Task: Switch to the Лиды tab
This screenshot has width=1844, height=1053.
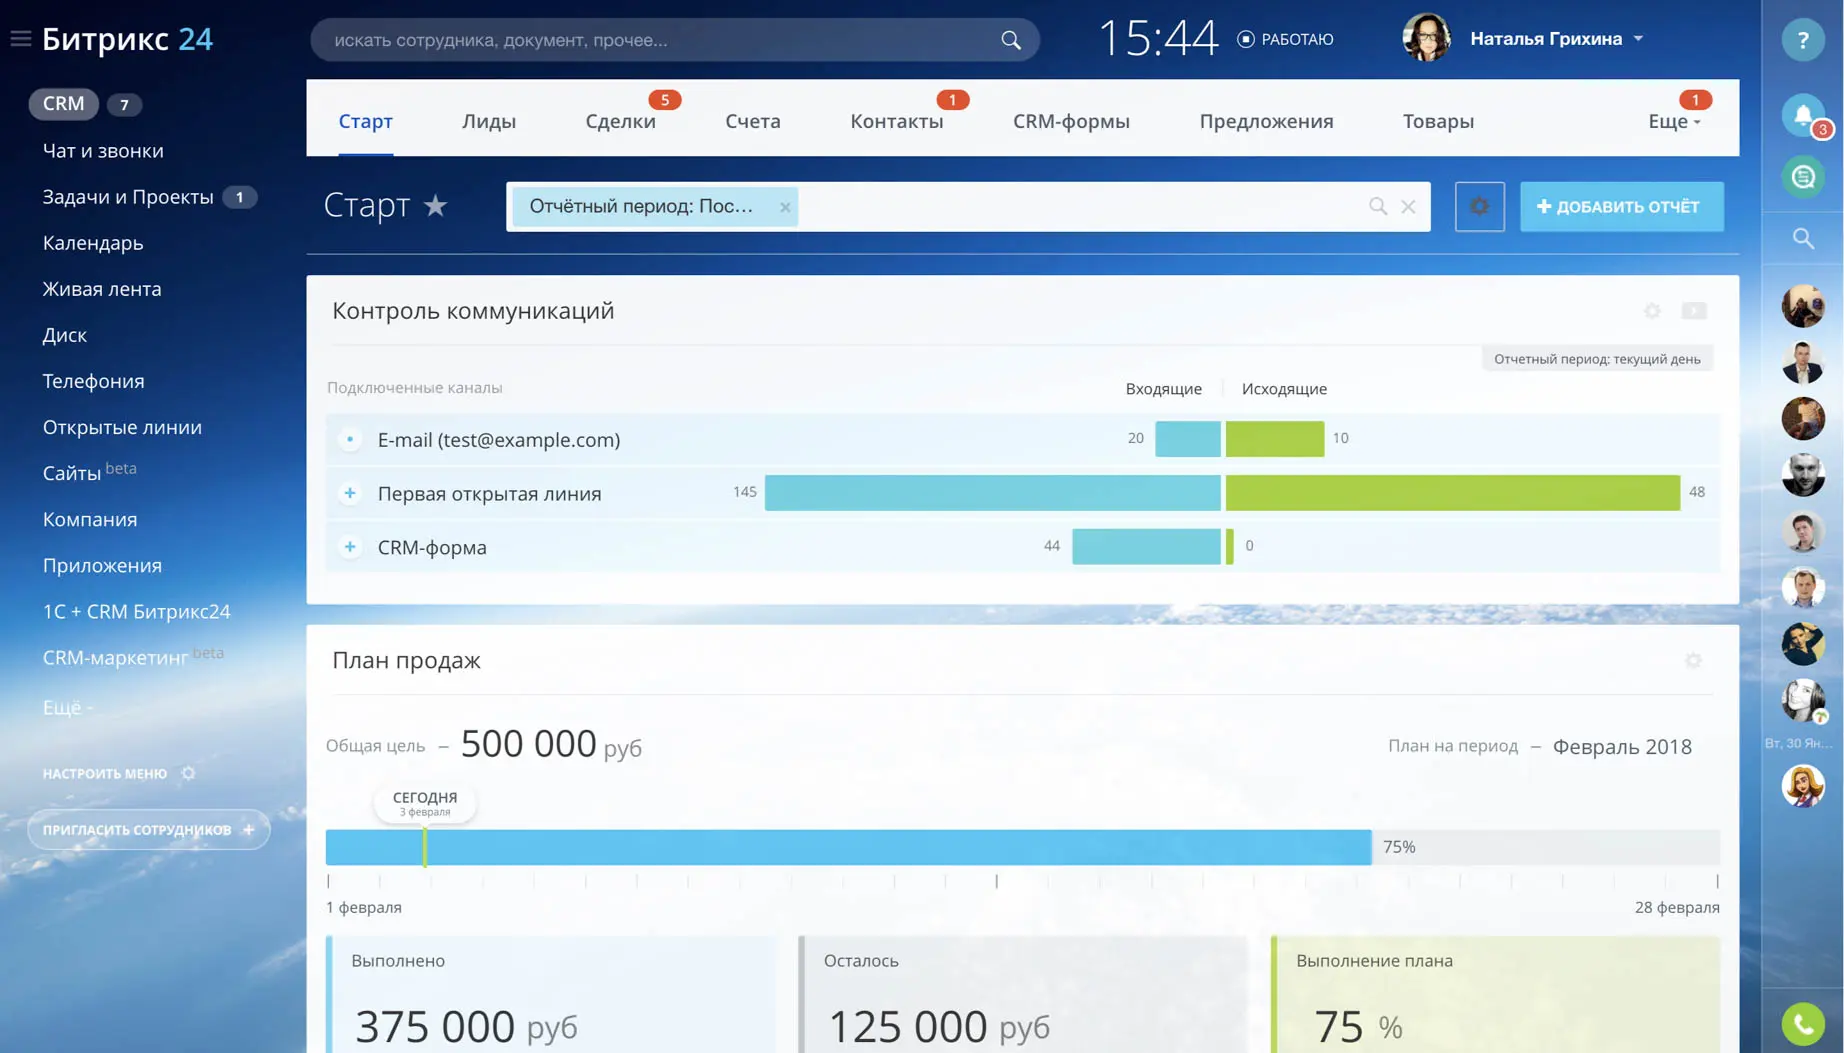Action: [489, 120]
